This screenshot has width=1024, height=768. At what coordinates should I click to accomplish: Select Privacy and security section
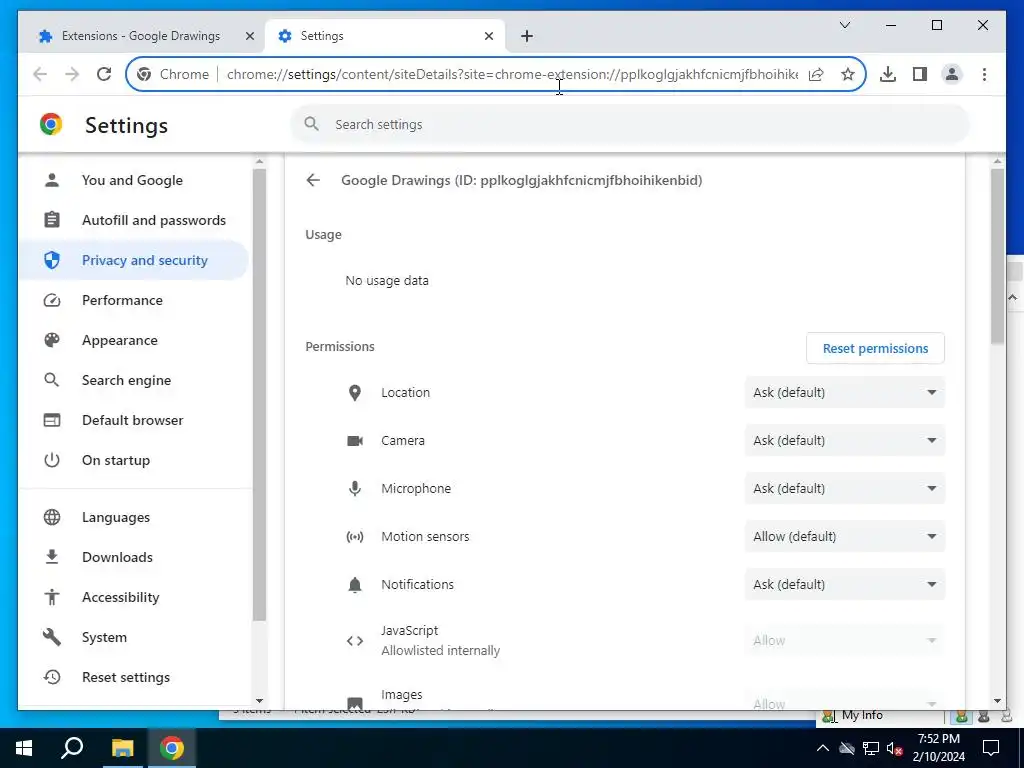tap(134, 260)
